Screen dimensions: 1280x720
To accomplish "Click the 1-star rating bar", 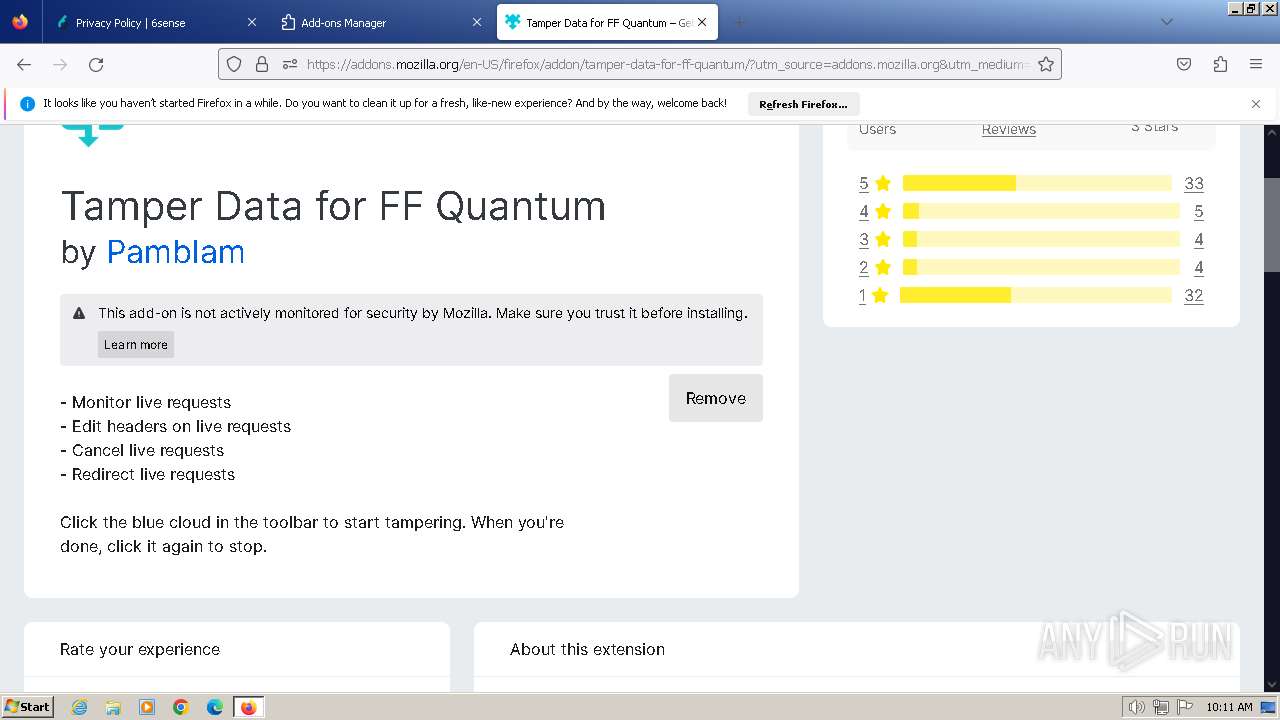I will tap(1036, 295).
